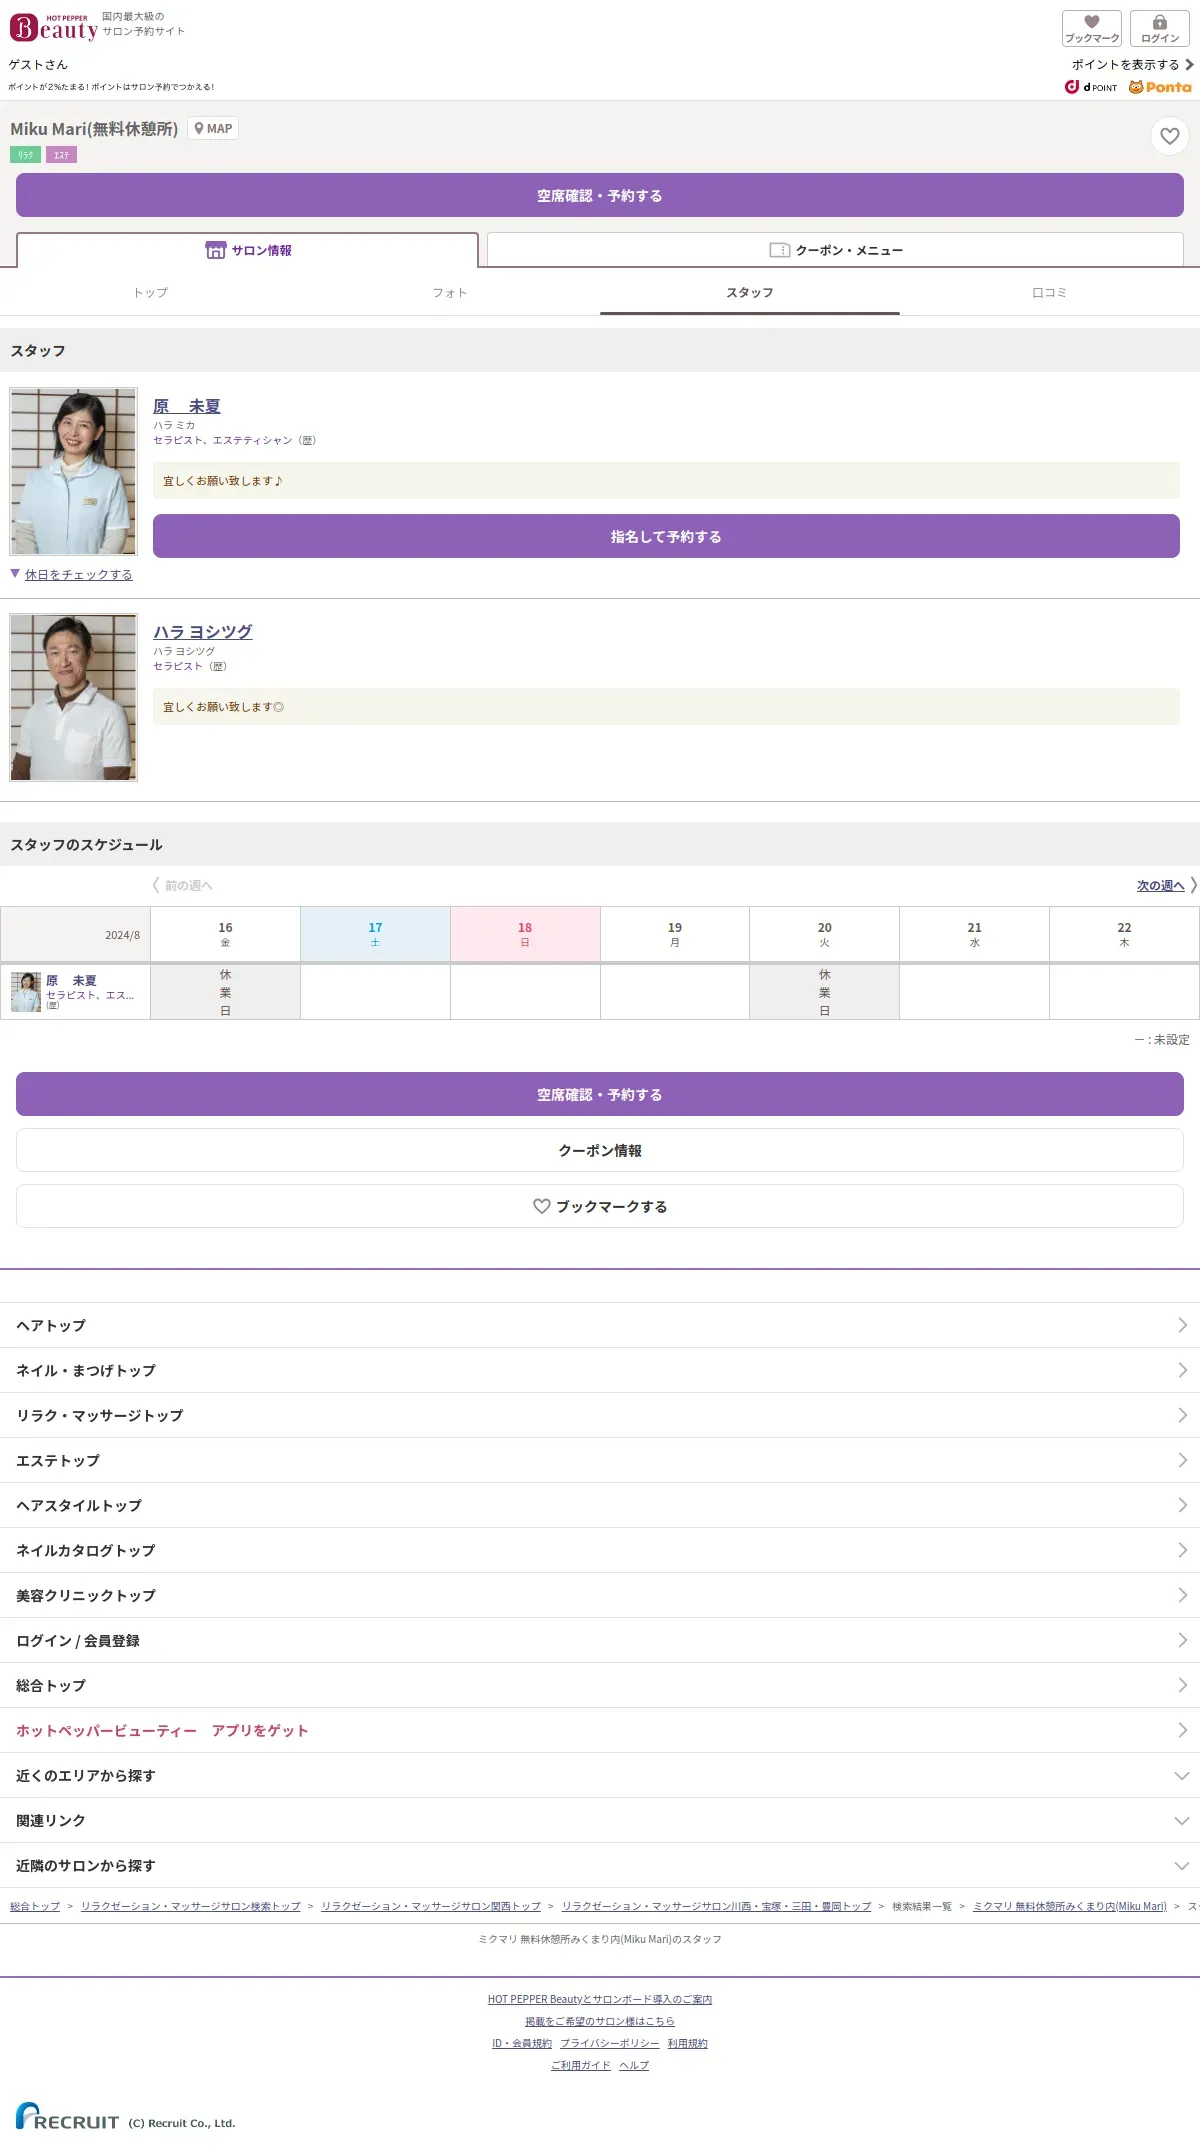Image resolution: width=1200 pixels, height=2145 pixels.
Task: Open 原 未夏 name link
Action: (x=187, y=406)
